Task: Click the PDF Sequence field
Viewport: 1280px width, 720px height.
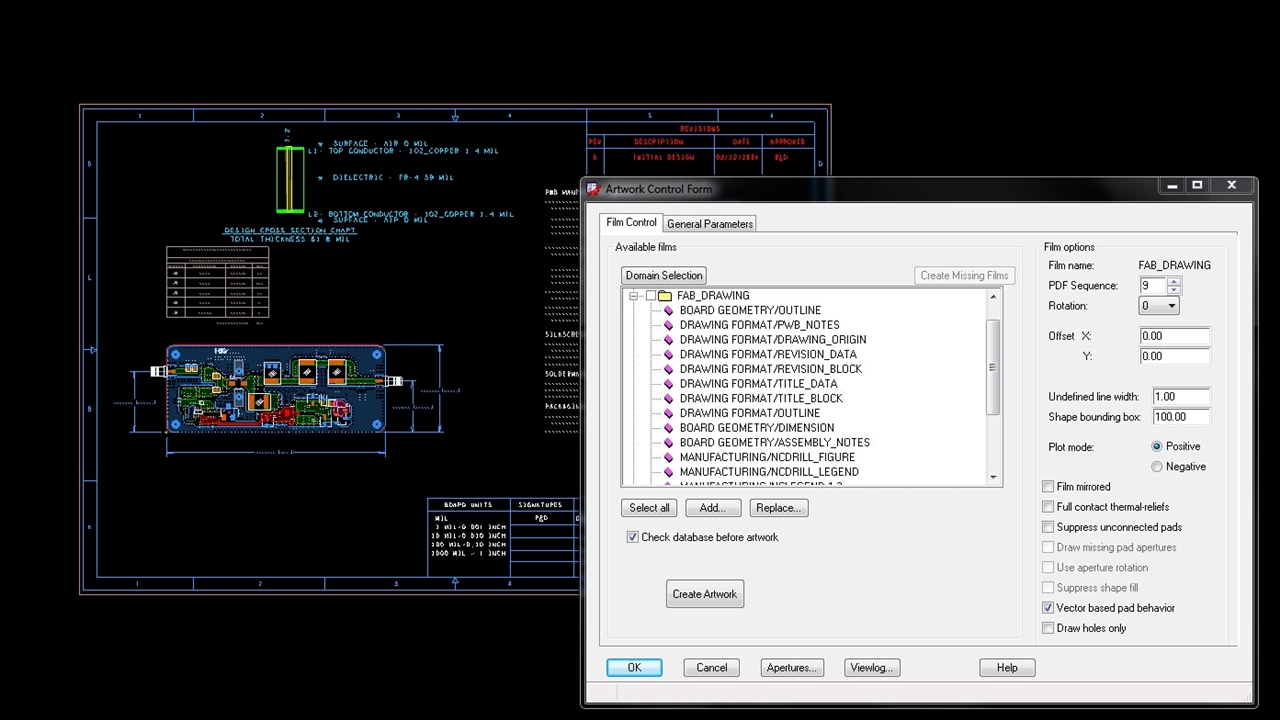Action: [x=1152, y=286]
